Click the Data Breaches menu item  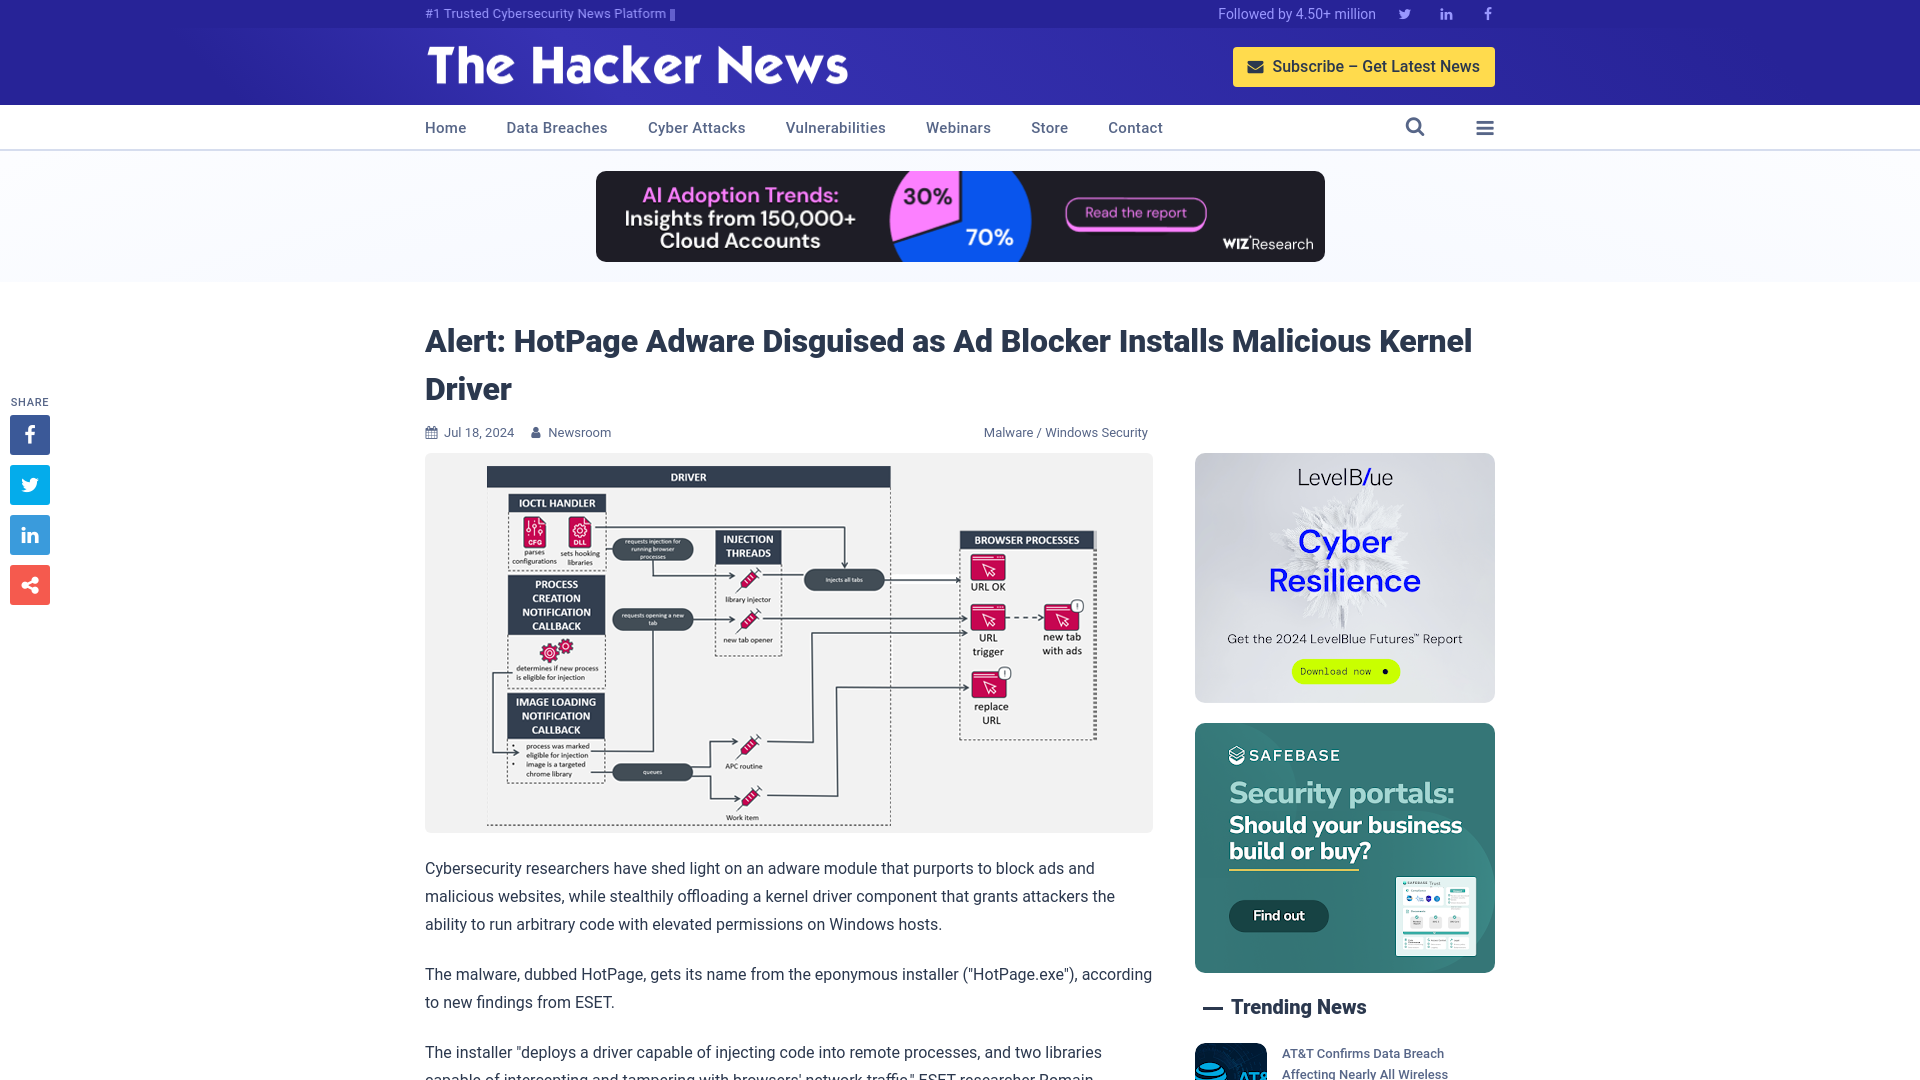point(556,127)
